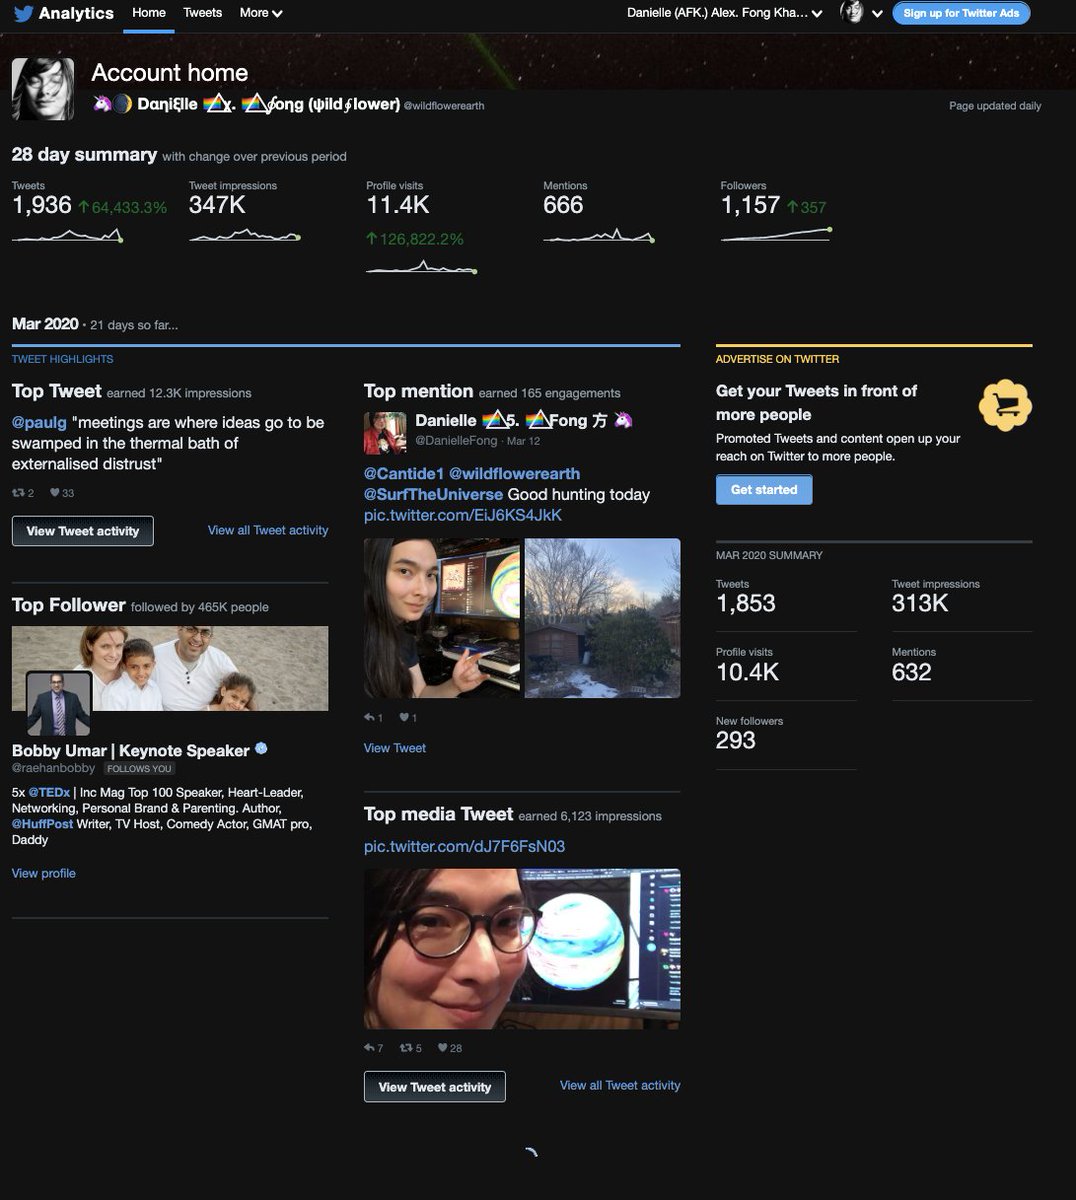The height and width of the screenshot is (1200, 1076).
Task: Click the account profile picture beside Account home
Action: pyautogui.click(x=43, y=89)
